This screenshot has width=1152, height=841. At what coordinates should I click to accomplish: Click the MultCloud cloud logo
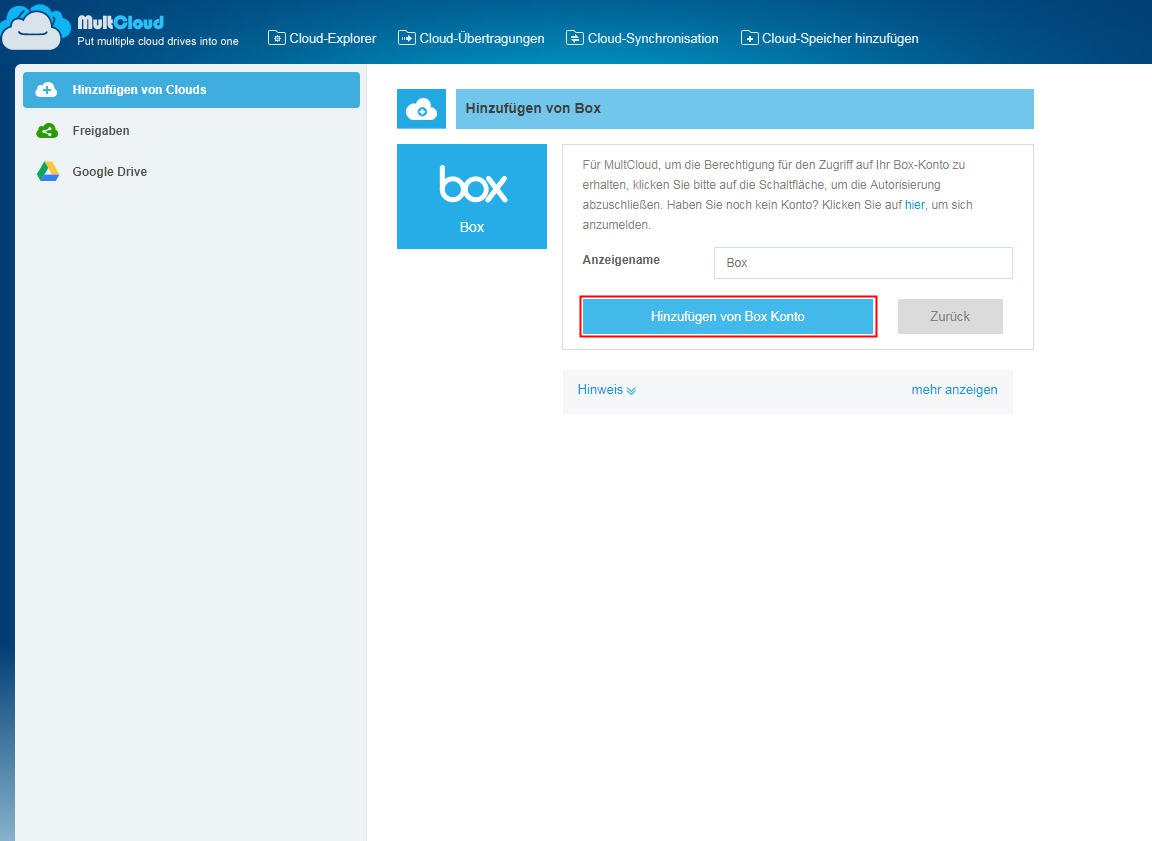36,27
